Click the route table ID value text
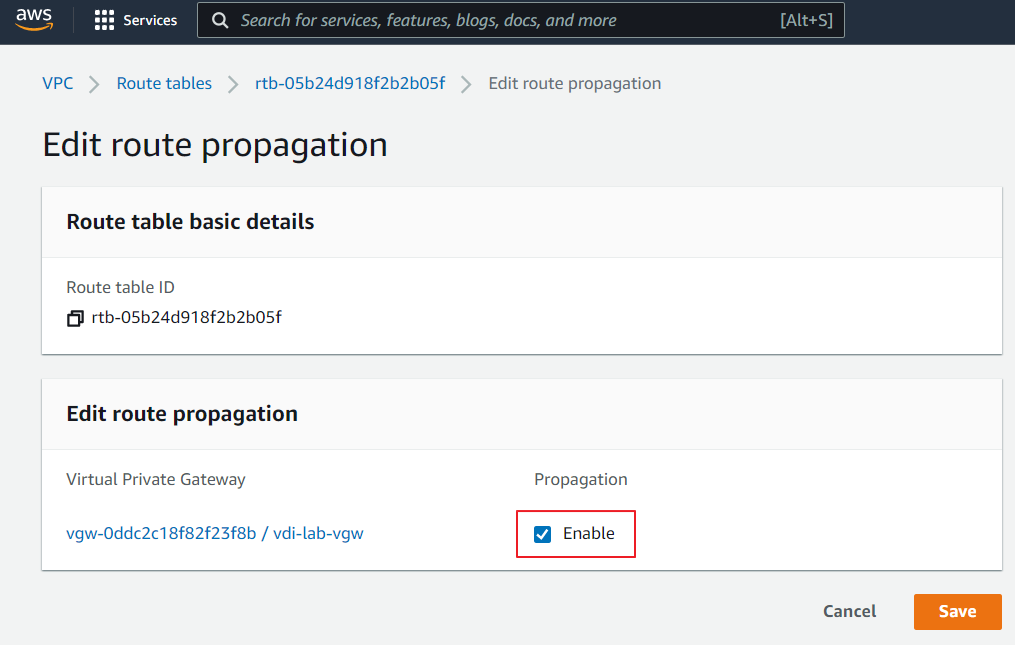Image resolution: width=1015 pixels, height=645 pixels. click(x=186, y=318)
